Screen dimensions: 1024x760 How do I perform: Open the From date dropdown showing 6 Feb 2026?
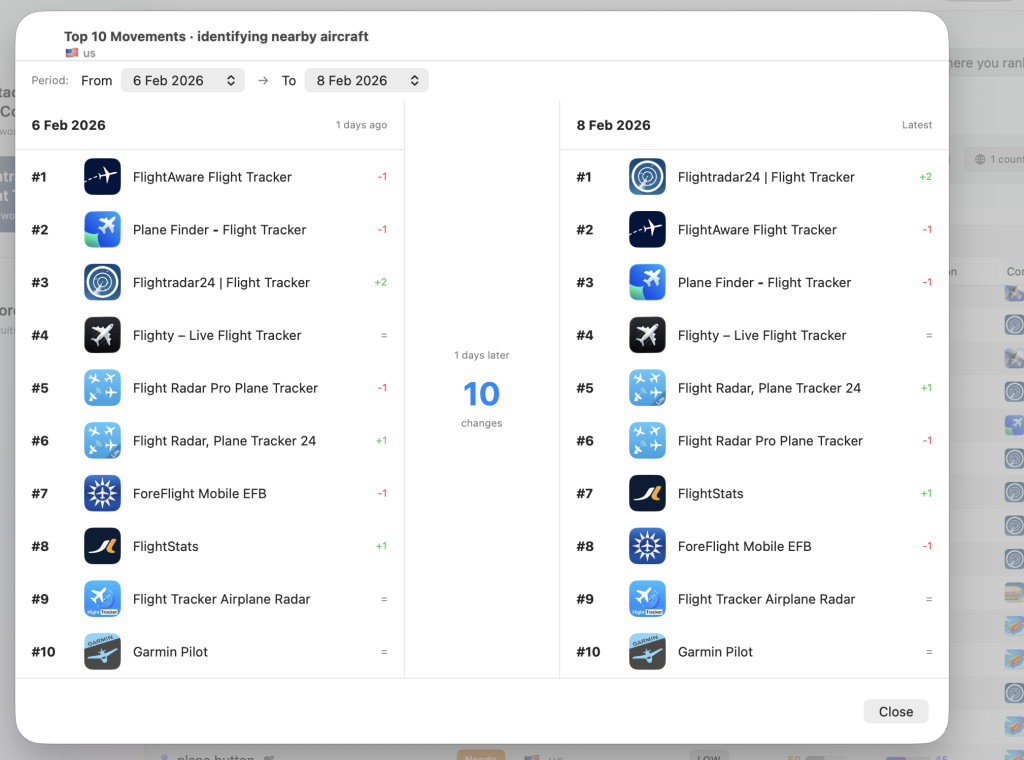click(183, 80)
